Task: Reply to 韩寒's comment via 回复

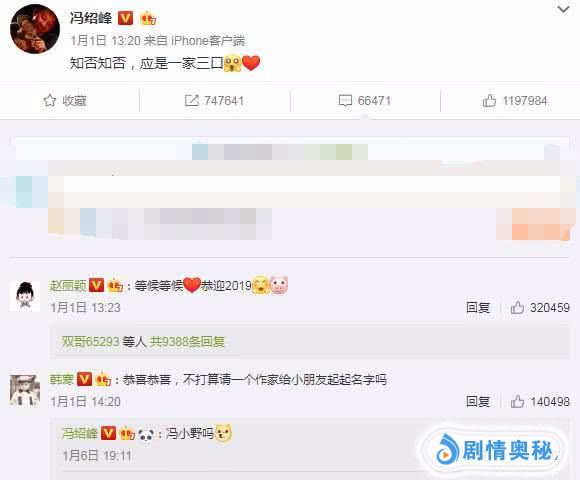Action: pos(478,402)
